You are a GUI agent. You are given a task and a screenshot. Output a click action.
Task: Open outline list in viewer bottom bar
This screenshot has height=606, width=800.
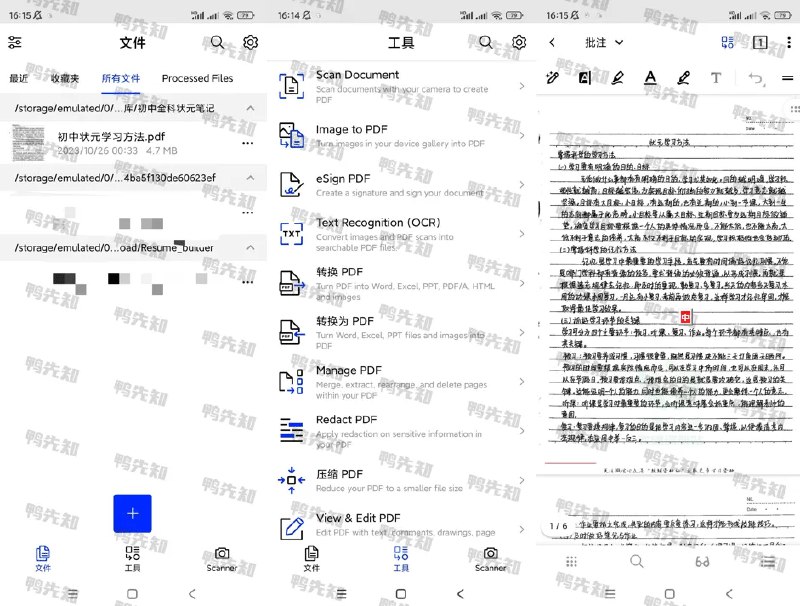[768, 562]
